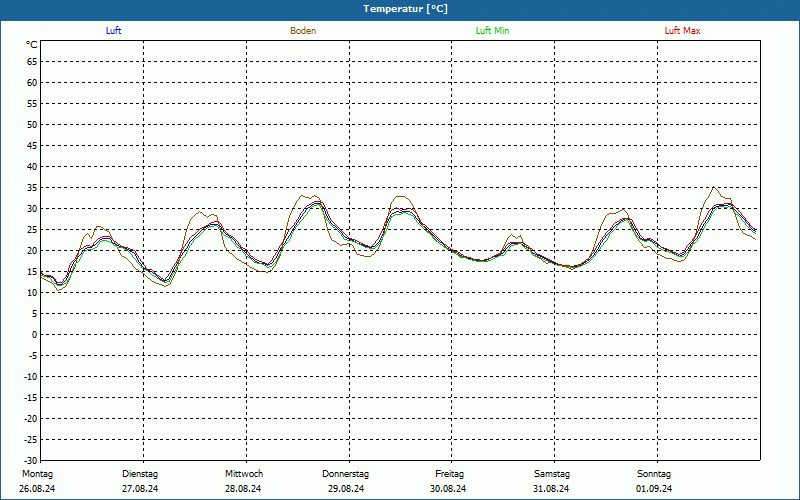Select the Dienstag day label
Screen dimensions: 800x500
click(140, 474)
